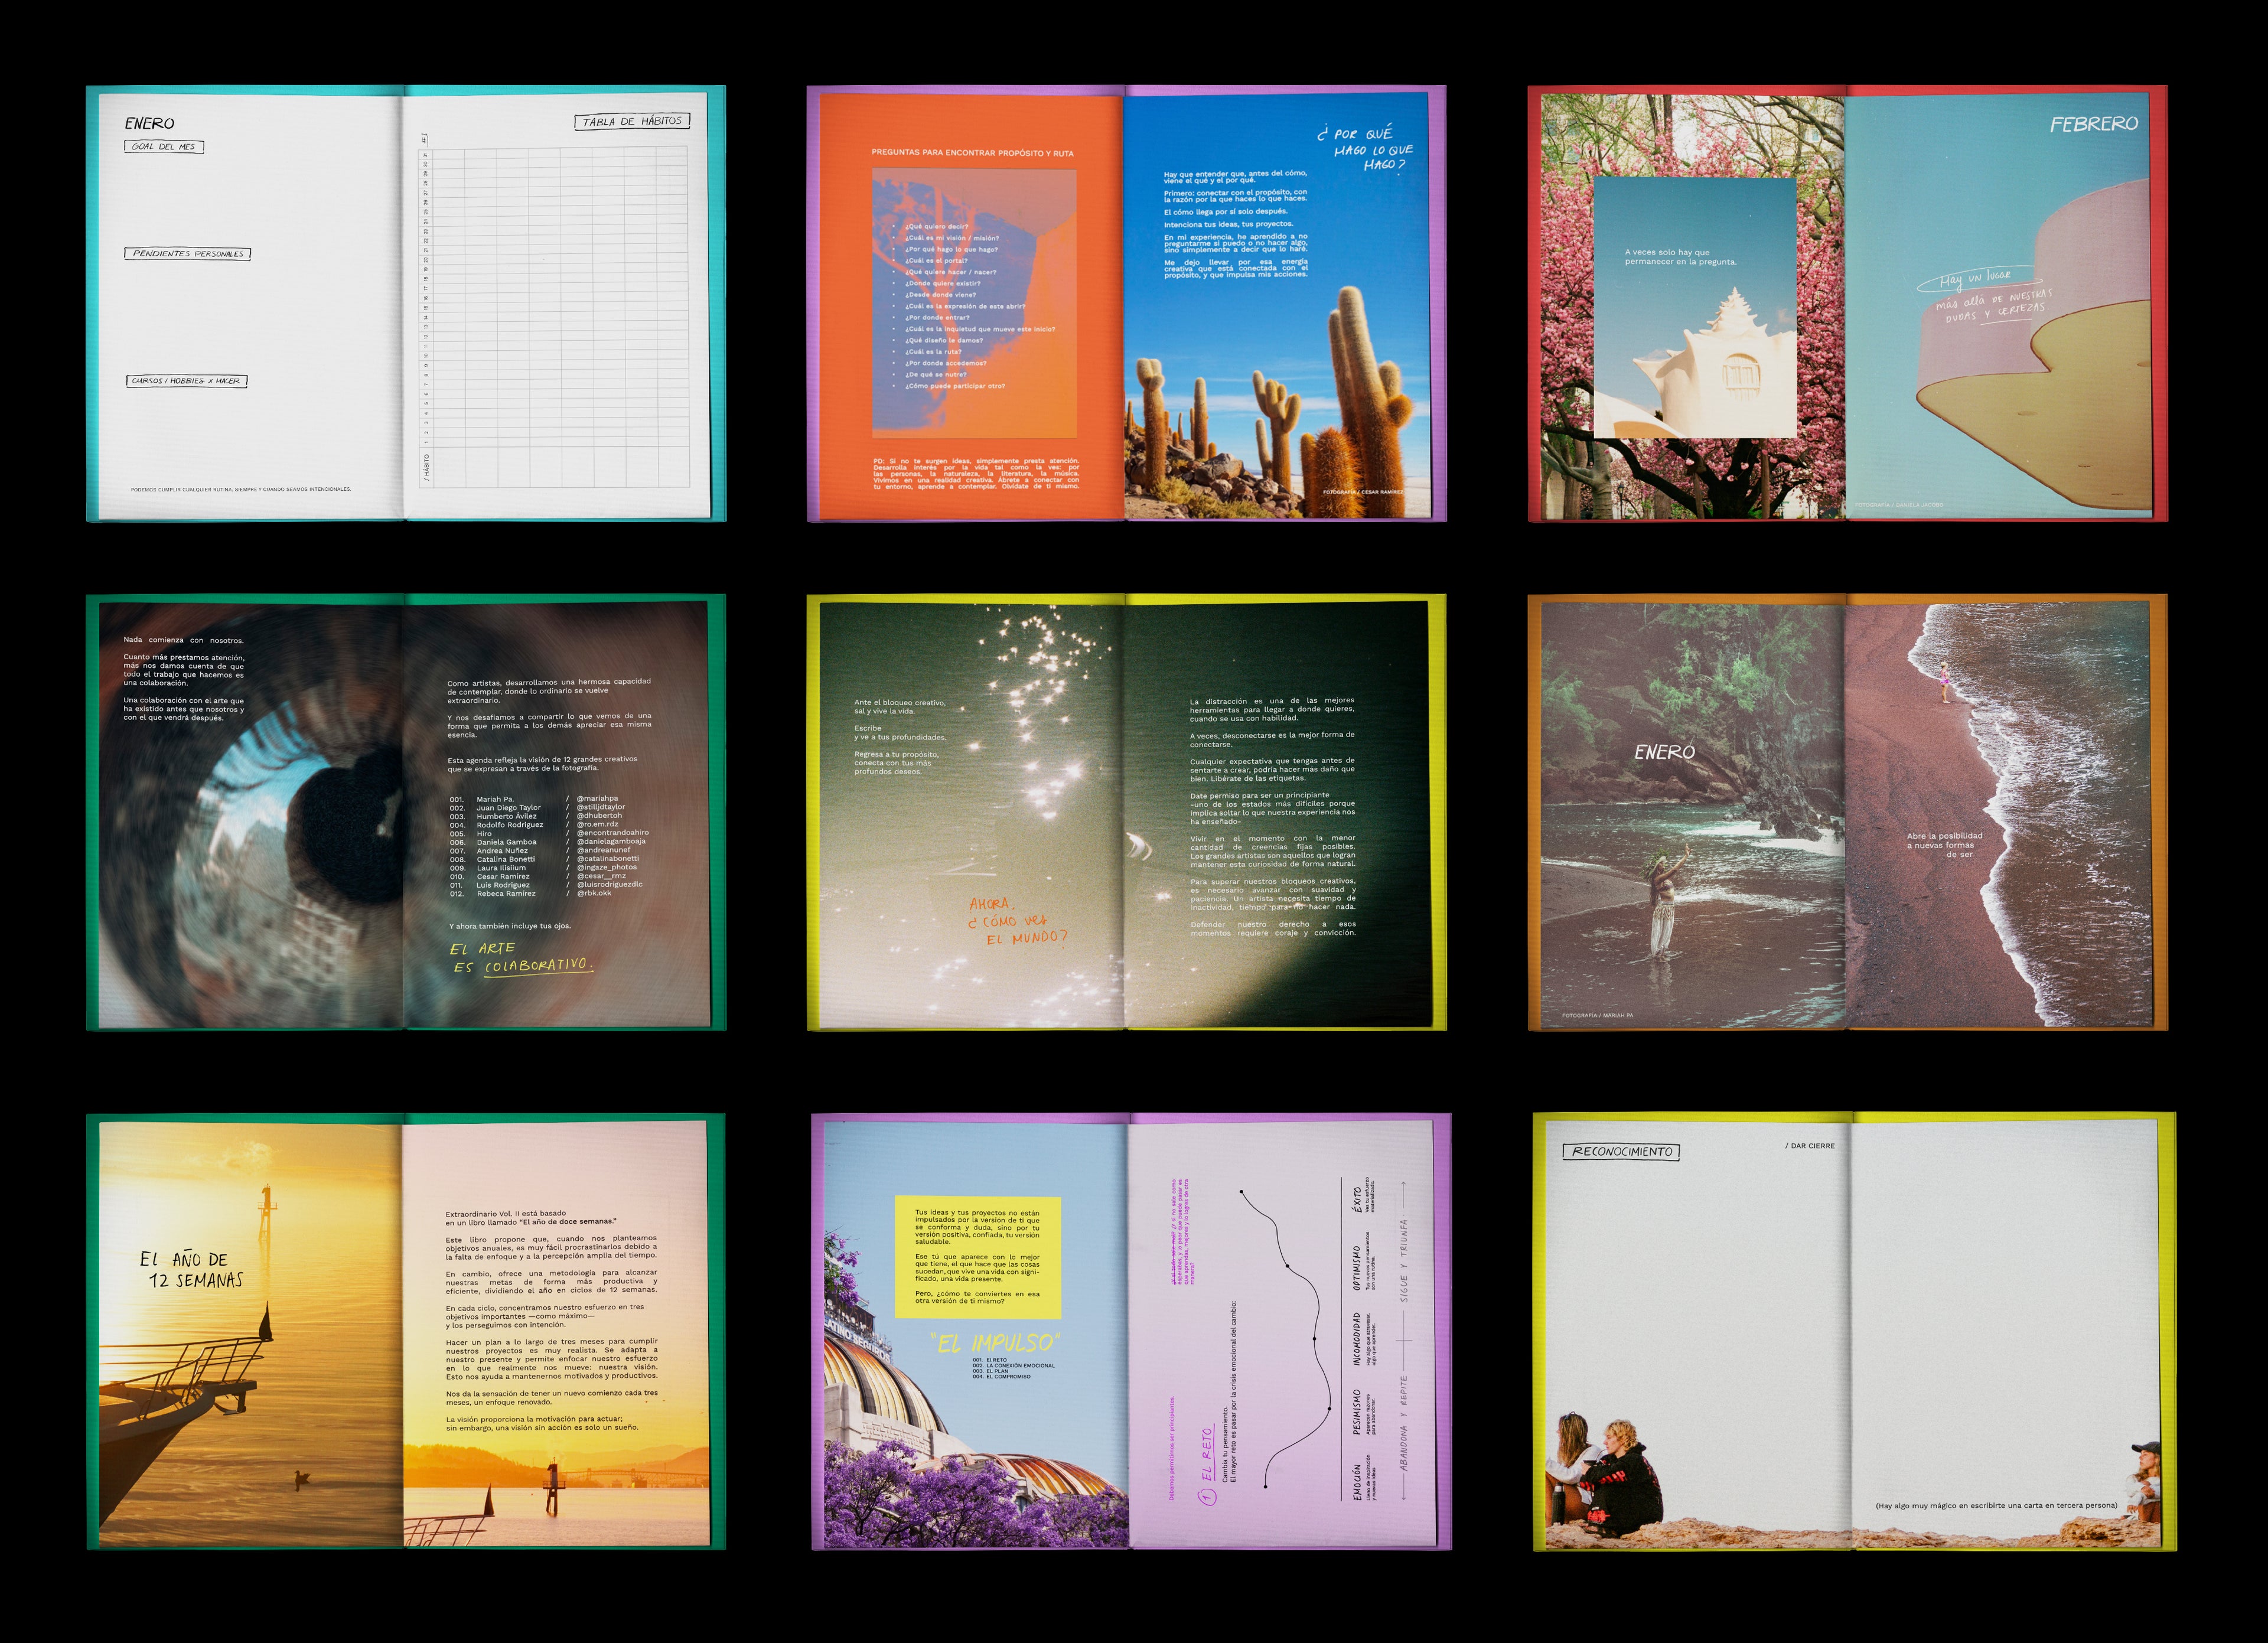Click the '@mariahpa' handle in the list

pyautogui.click(x=597, y=799)
